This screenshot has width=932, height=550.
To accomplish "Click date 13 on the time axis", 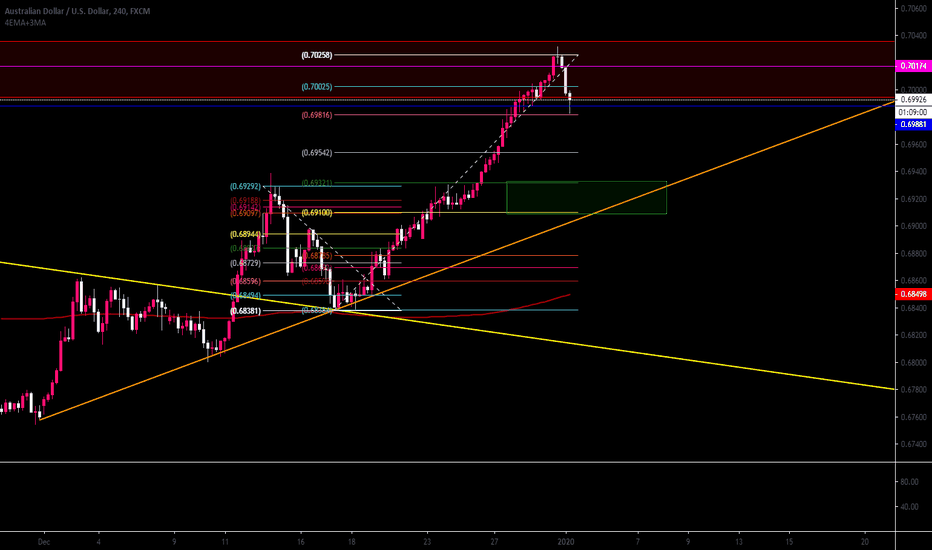I will (x=739, y=542).
